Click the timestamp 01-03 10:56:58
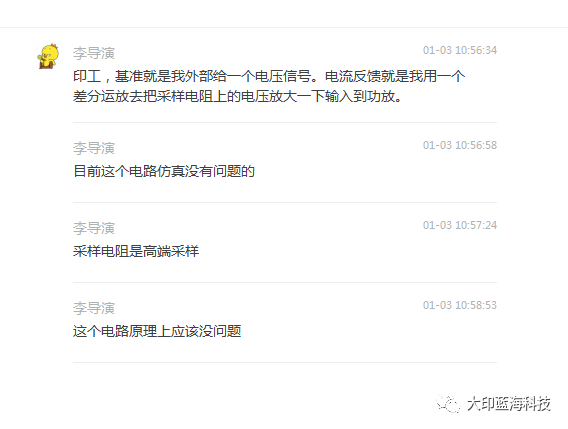Screen dimensions: 568x429 [x=460, y=145]
